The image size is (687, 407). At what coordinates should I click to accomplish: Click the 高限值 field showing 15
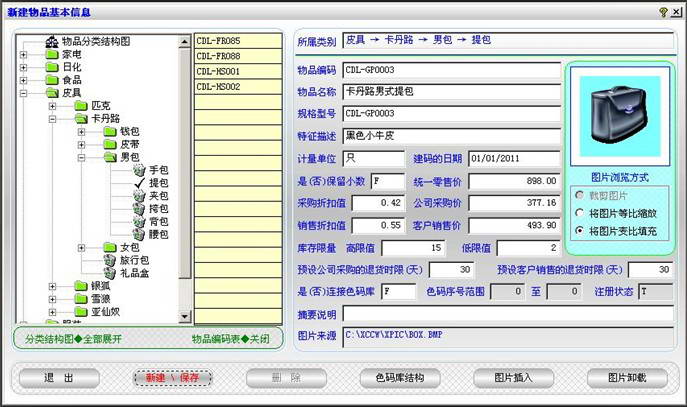click(x=413, y=248)
